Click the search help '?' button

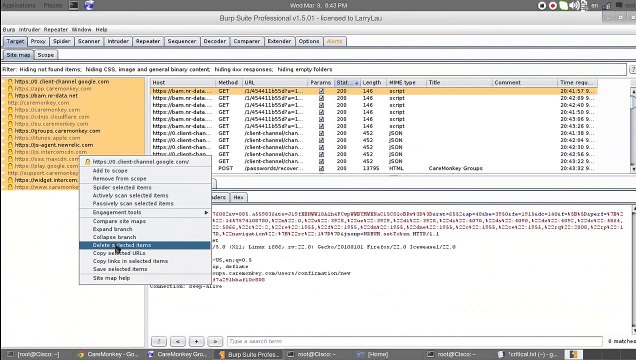click(159, 341)
